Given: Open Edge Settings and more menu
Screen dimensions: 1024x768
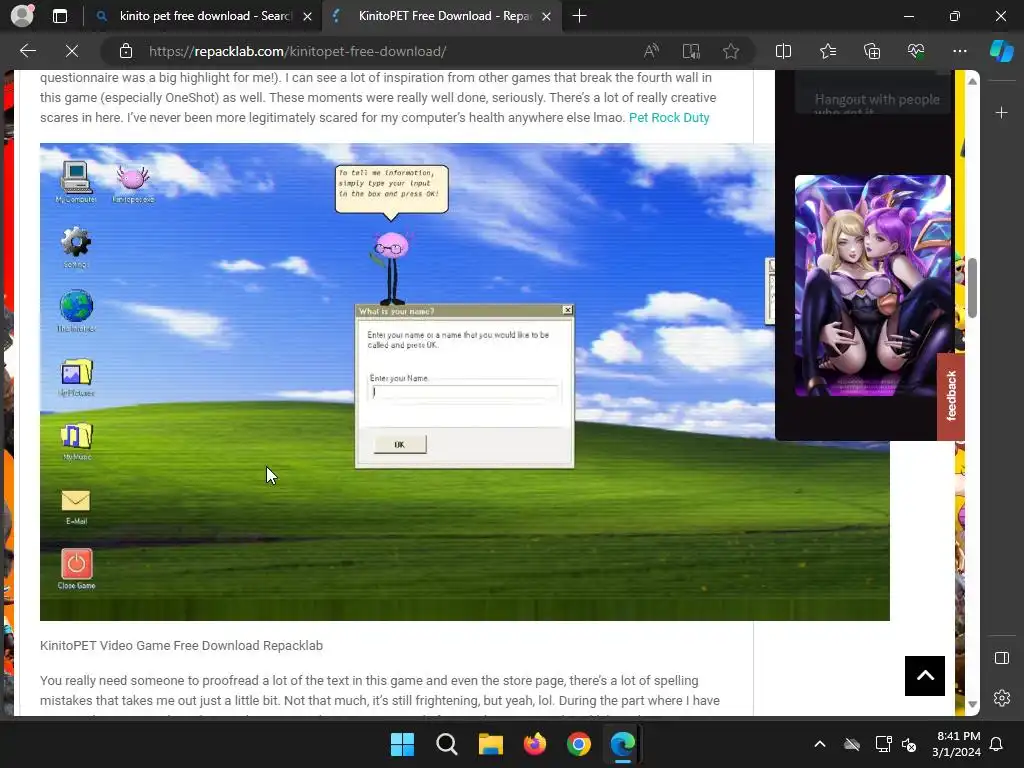Looking at the screenshot, I should pyautogui.click(x=959, y=51).
